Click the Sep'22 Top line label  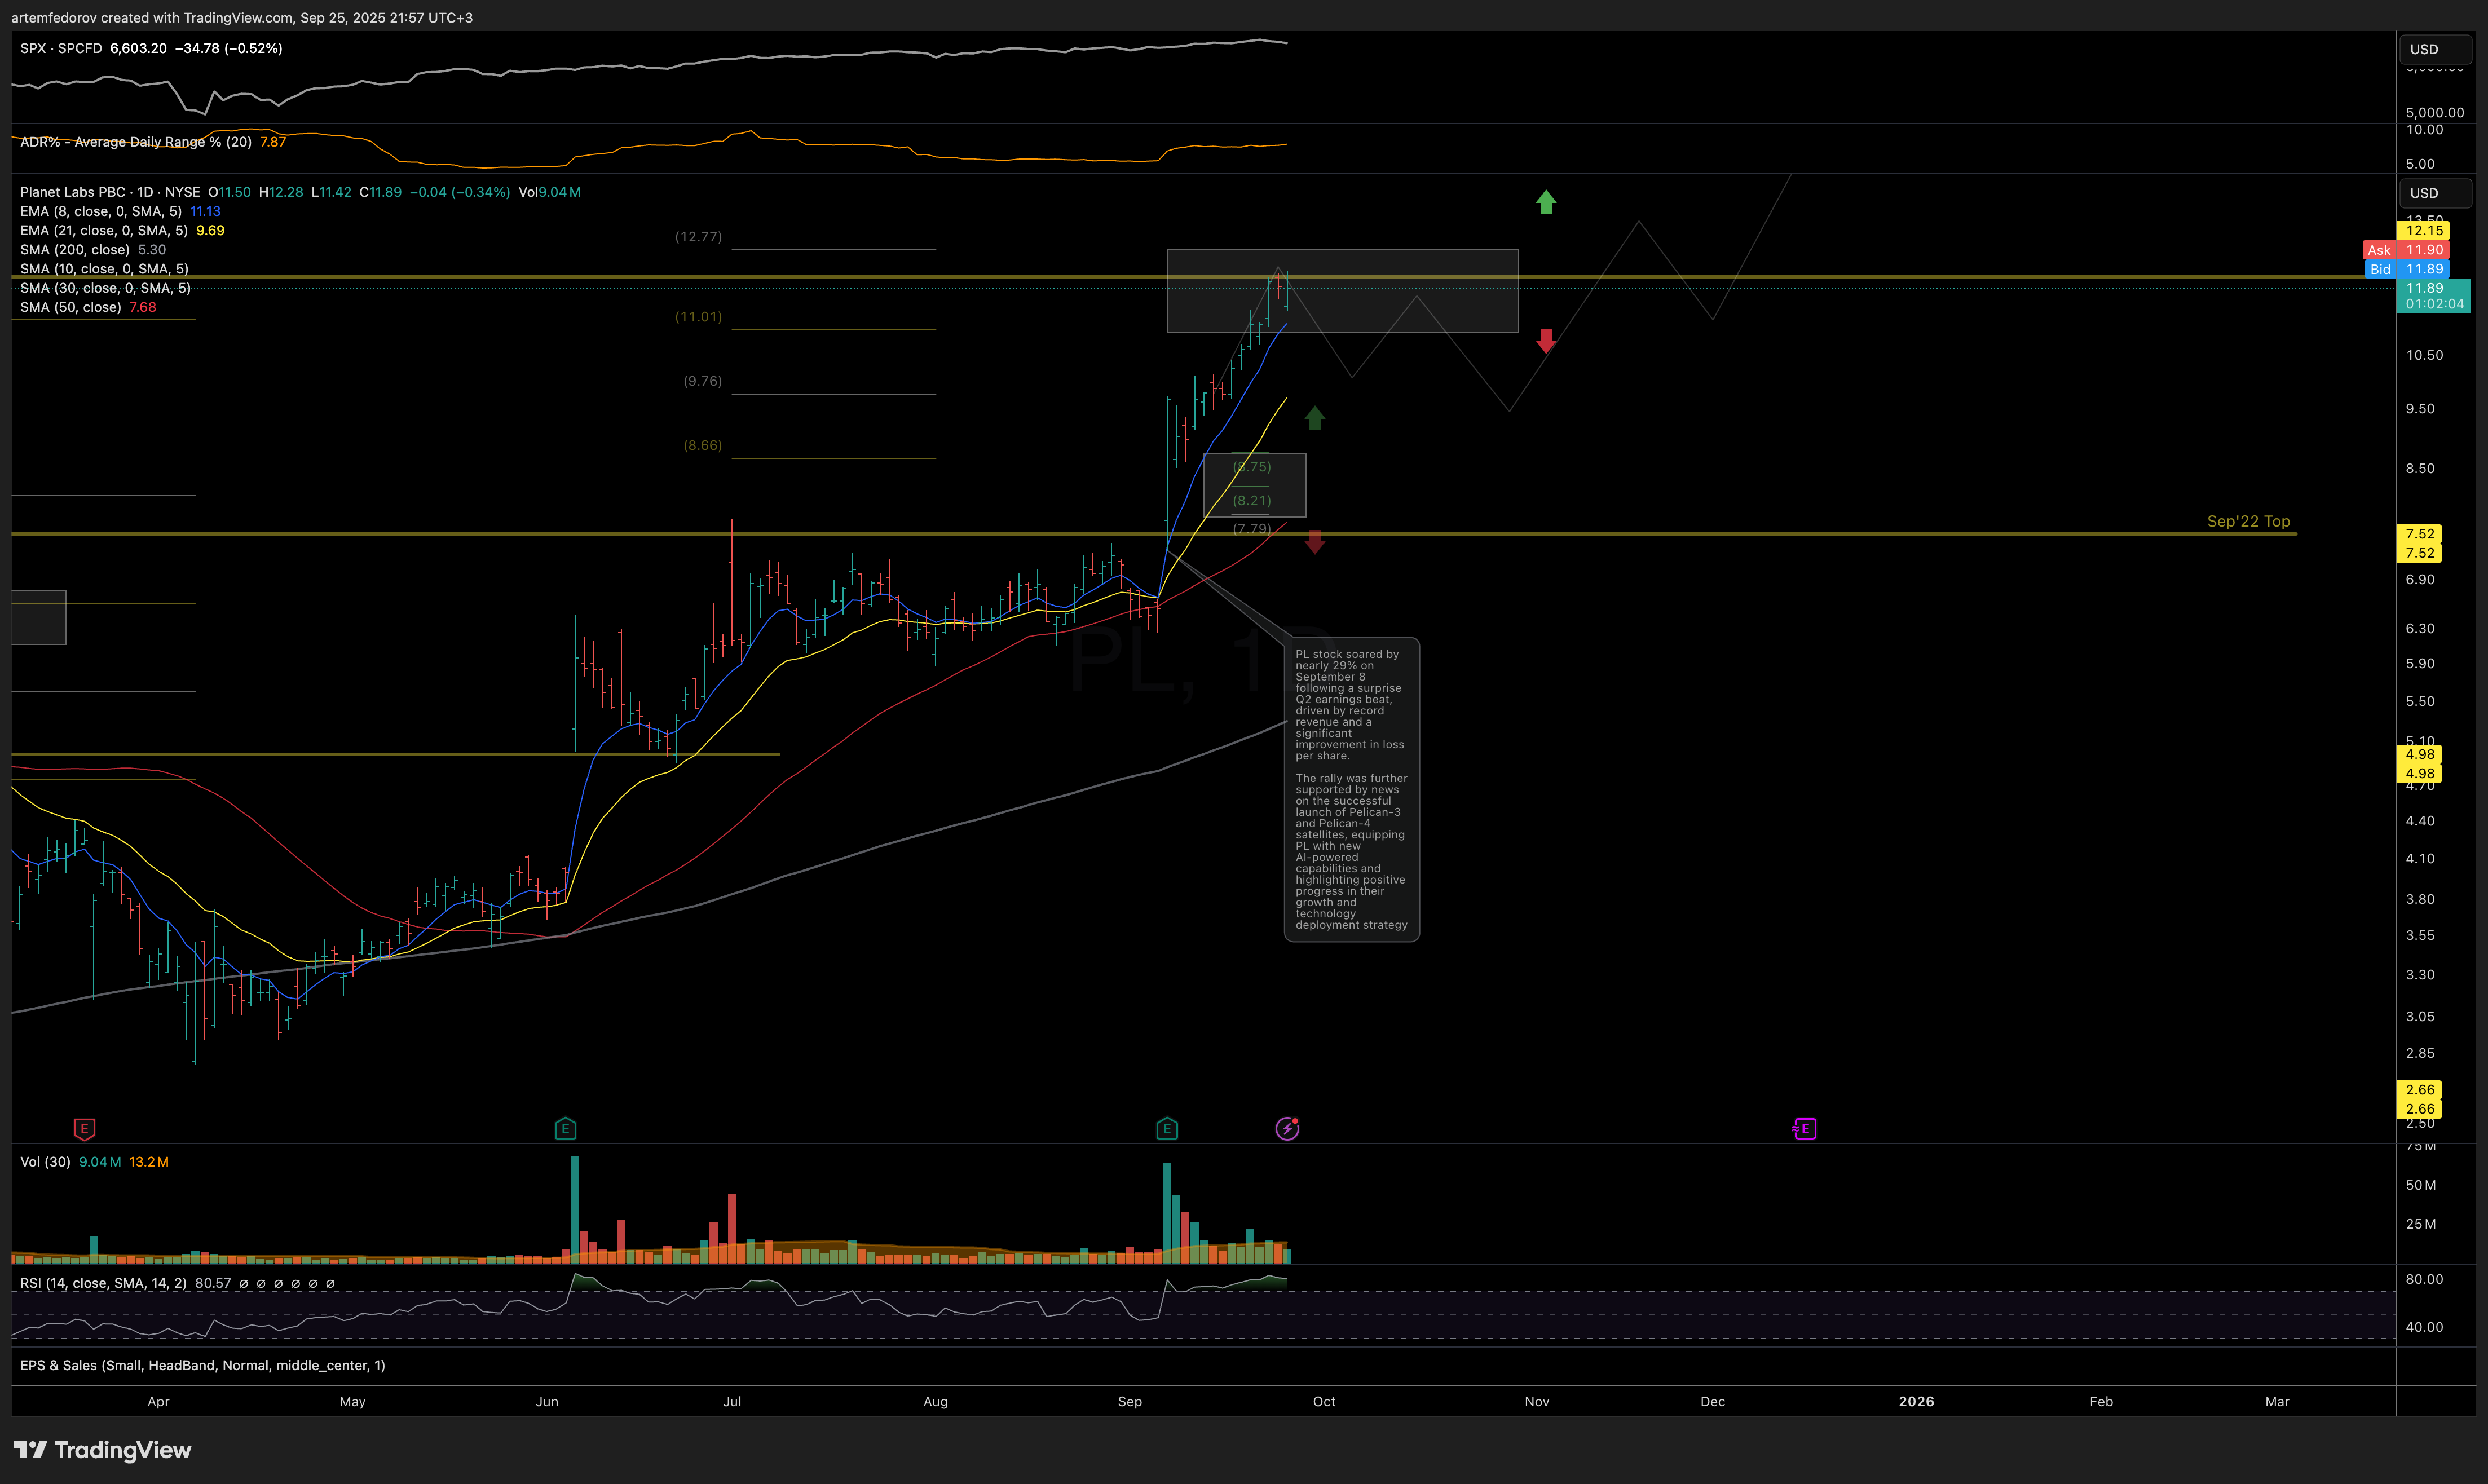click(x=2248, y=521)
